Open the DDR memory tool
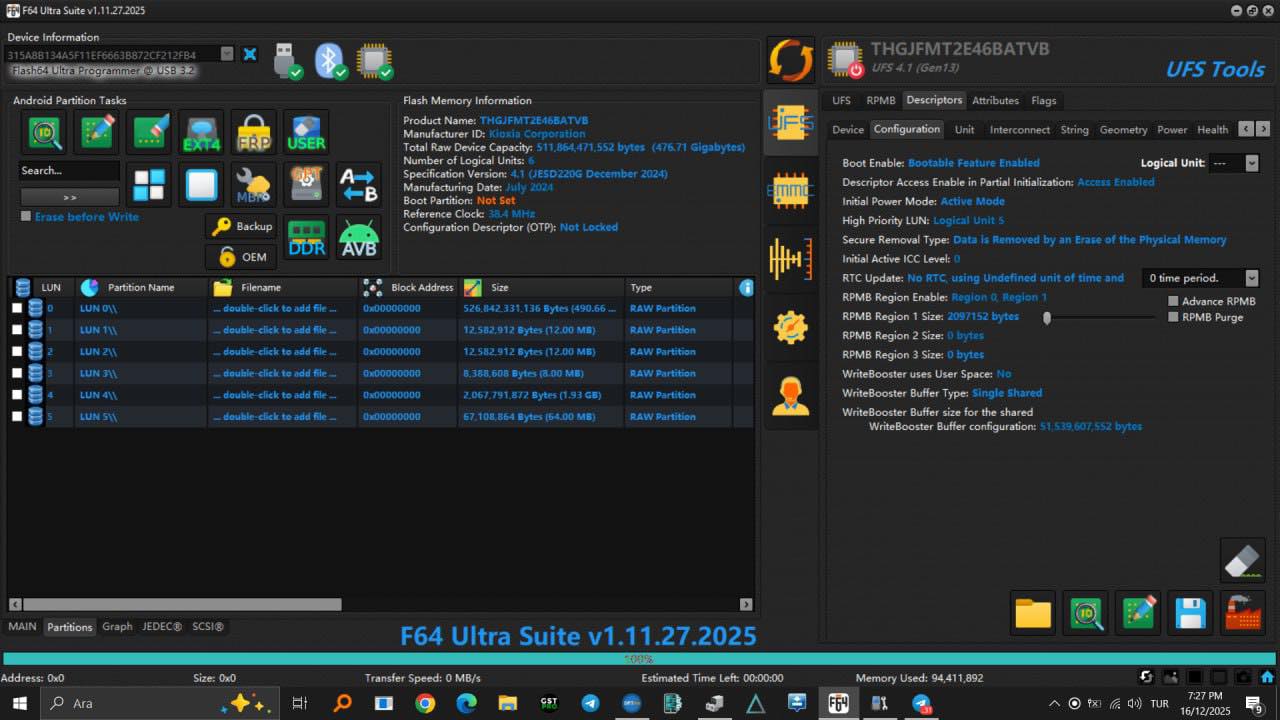Screen dimensions: 1280x720 [306, 237]
